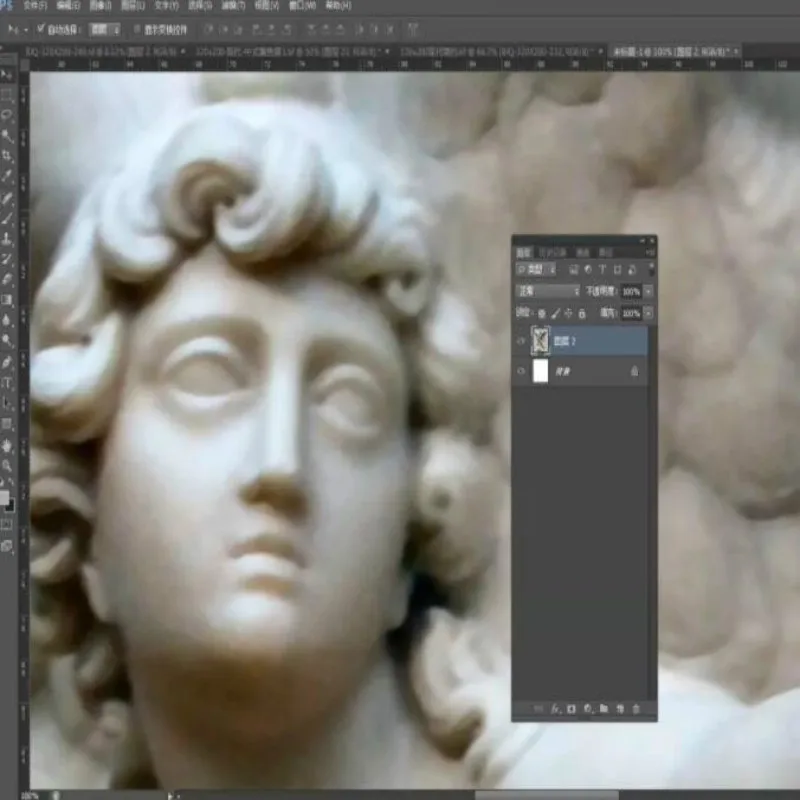Select the 图层 2 layer row
The height and width of the screenshot is (800, 800).
click(x=595, y=341)
